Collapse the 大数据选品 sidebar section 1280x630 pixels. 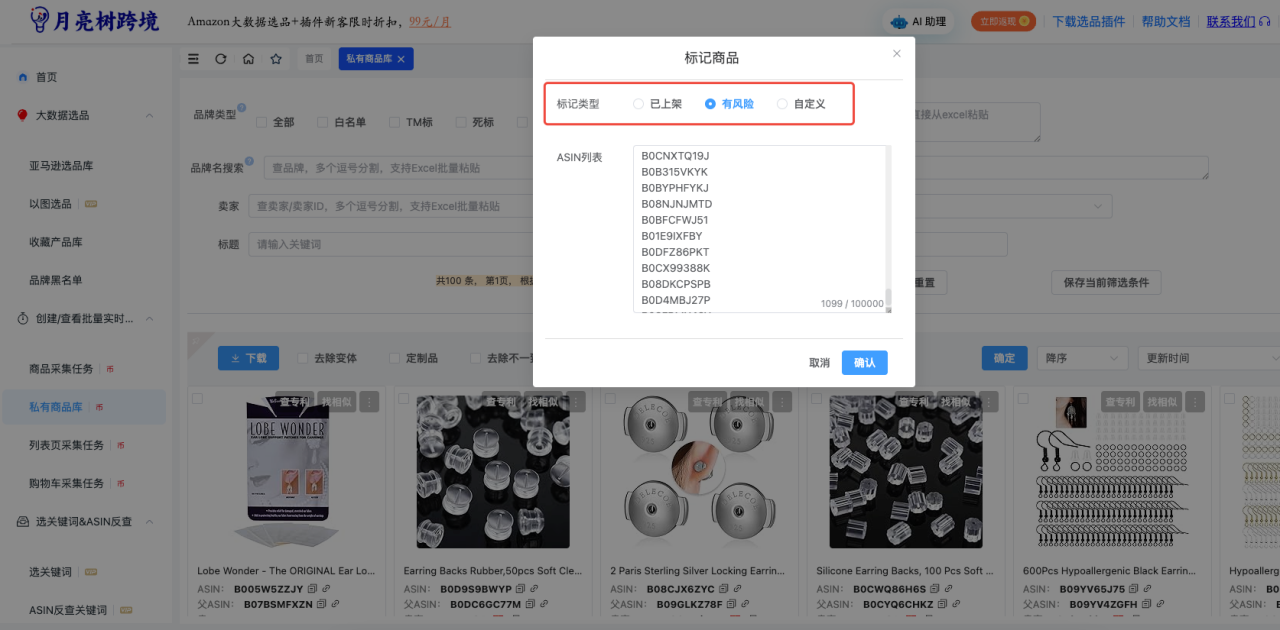pyautogui.click(x=150, y=115)
